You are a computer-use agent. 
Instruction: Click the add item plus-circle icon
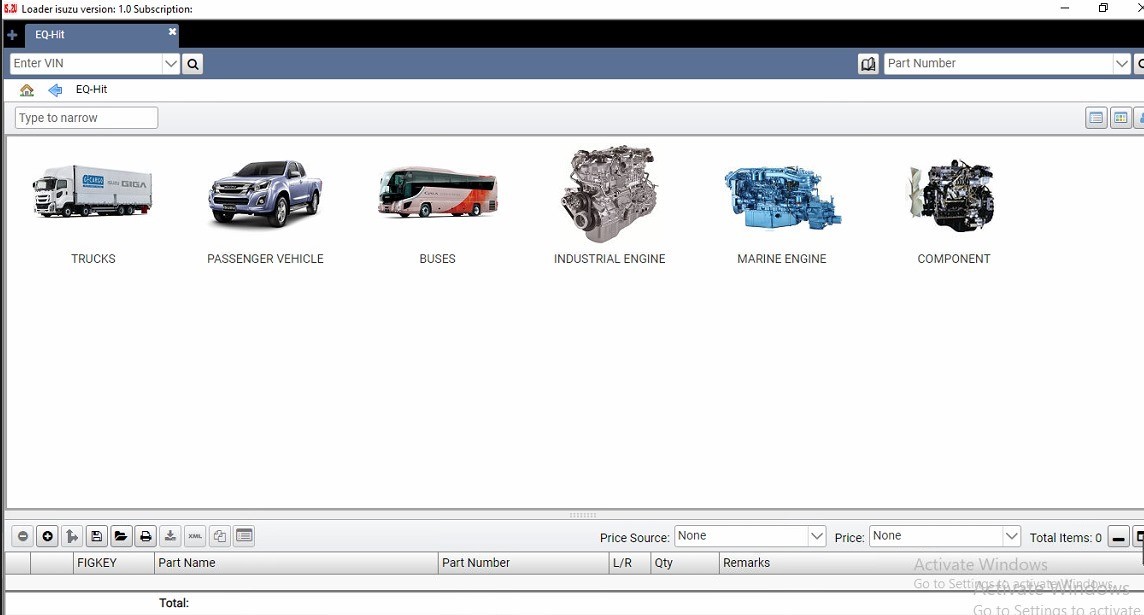pyautogui.click(x=47, y=536)
